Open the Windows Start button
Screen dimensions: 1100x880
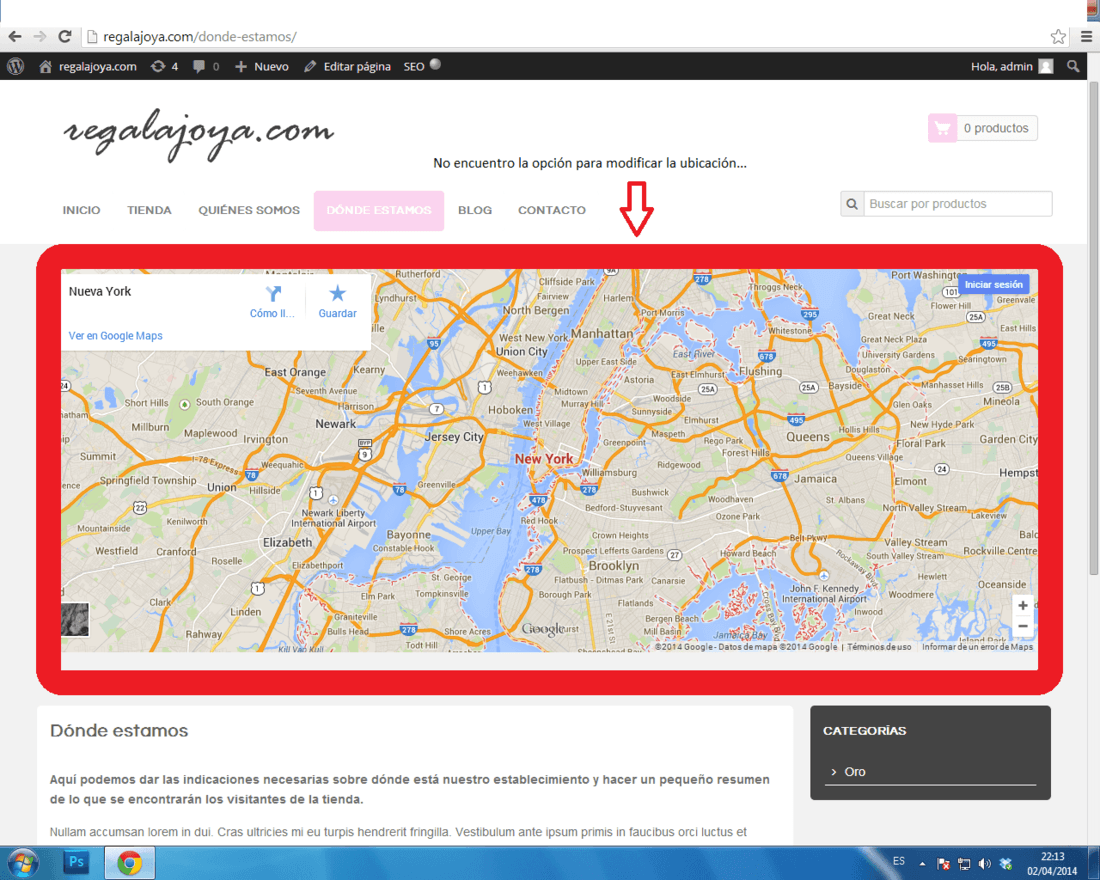pyautogui.click(x=22, y=862)
